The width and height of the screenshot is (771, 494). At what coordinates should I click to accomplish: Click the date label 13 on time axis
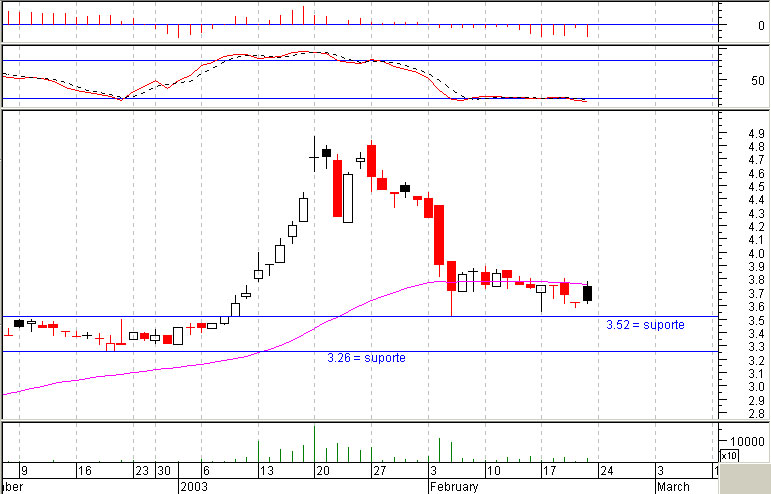coord(267,471)
